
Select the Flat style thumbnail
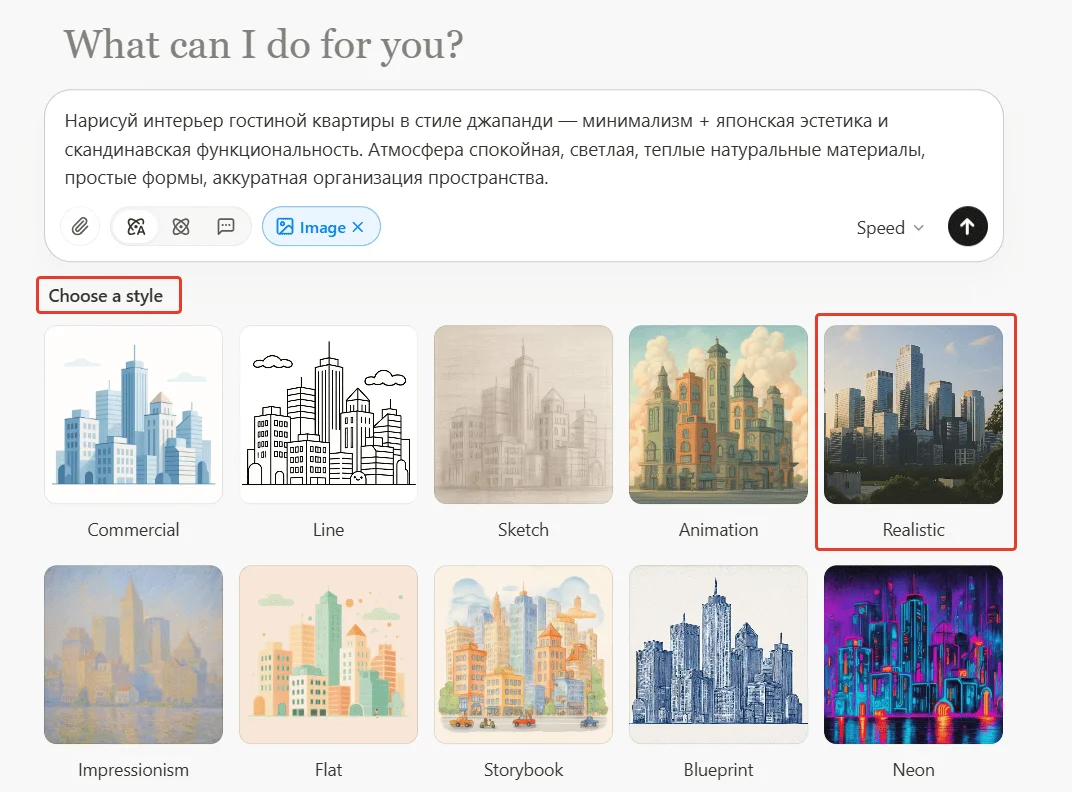point(328,655)
